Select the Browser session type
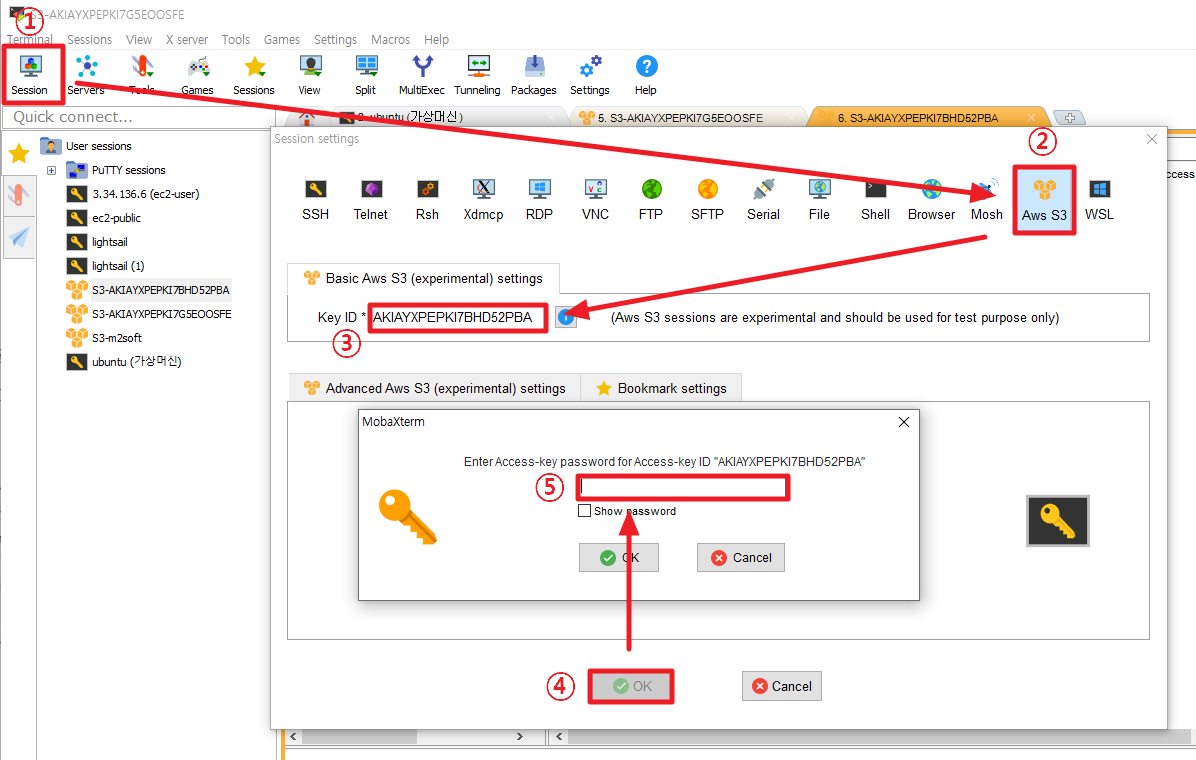The width and height of the screenshot is (1196, 760). tap(931, 200)
